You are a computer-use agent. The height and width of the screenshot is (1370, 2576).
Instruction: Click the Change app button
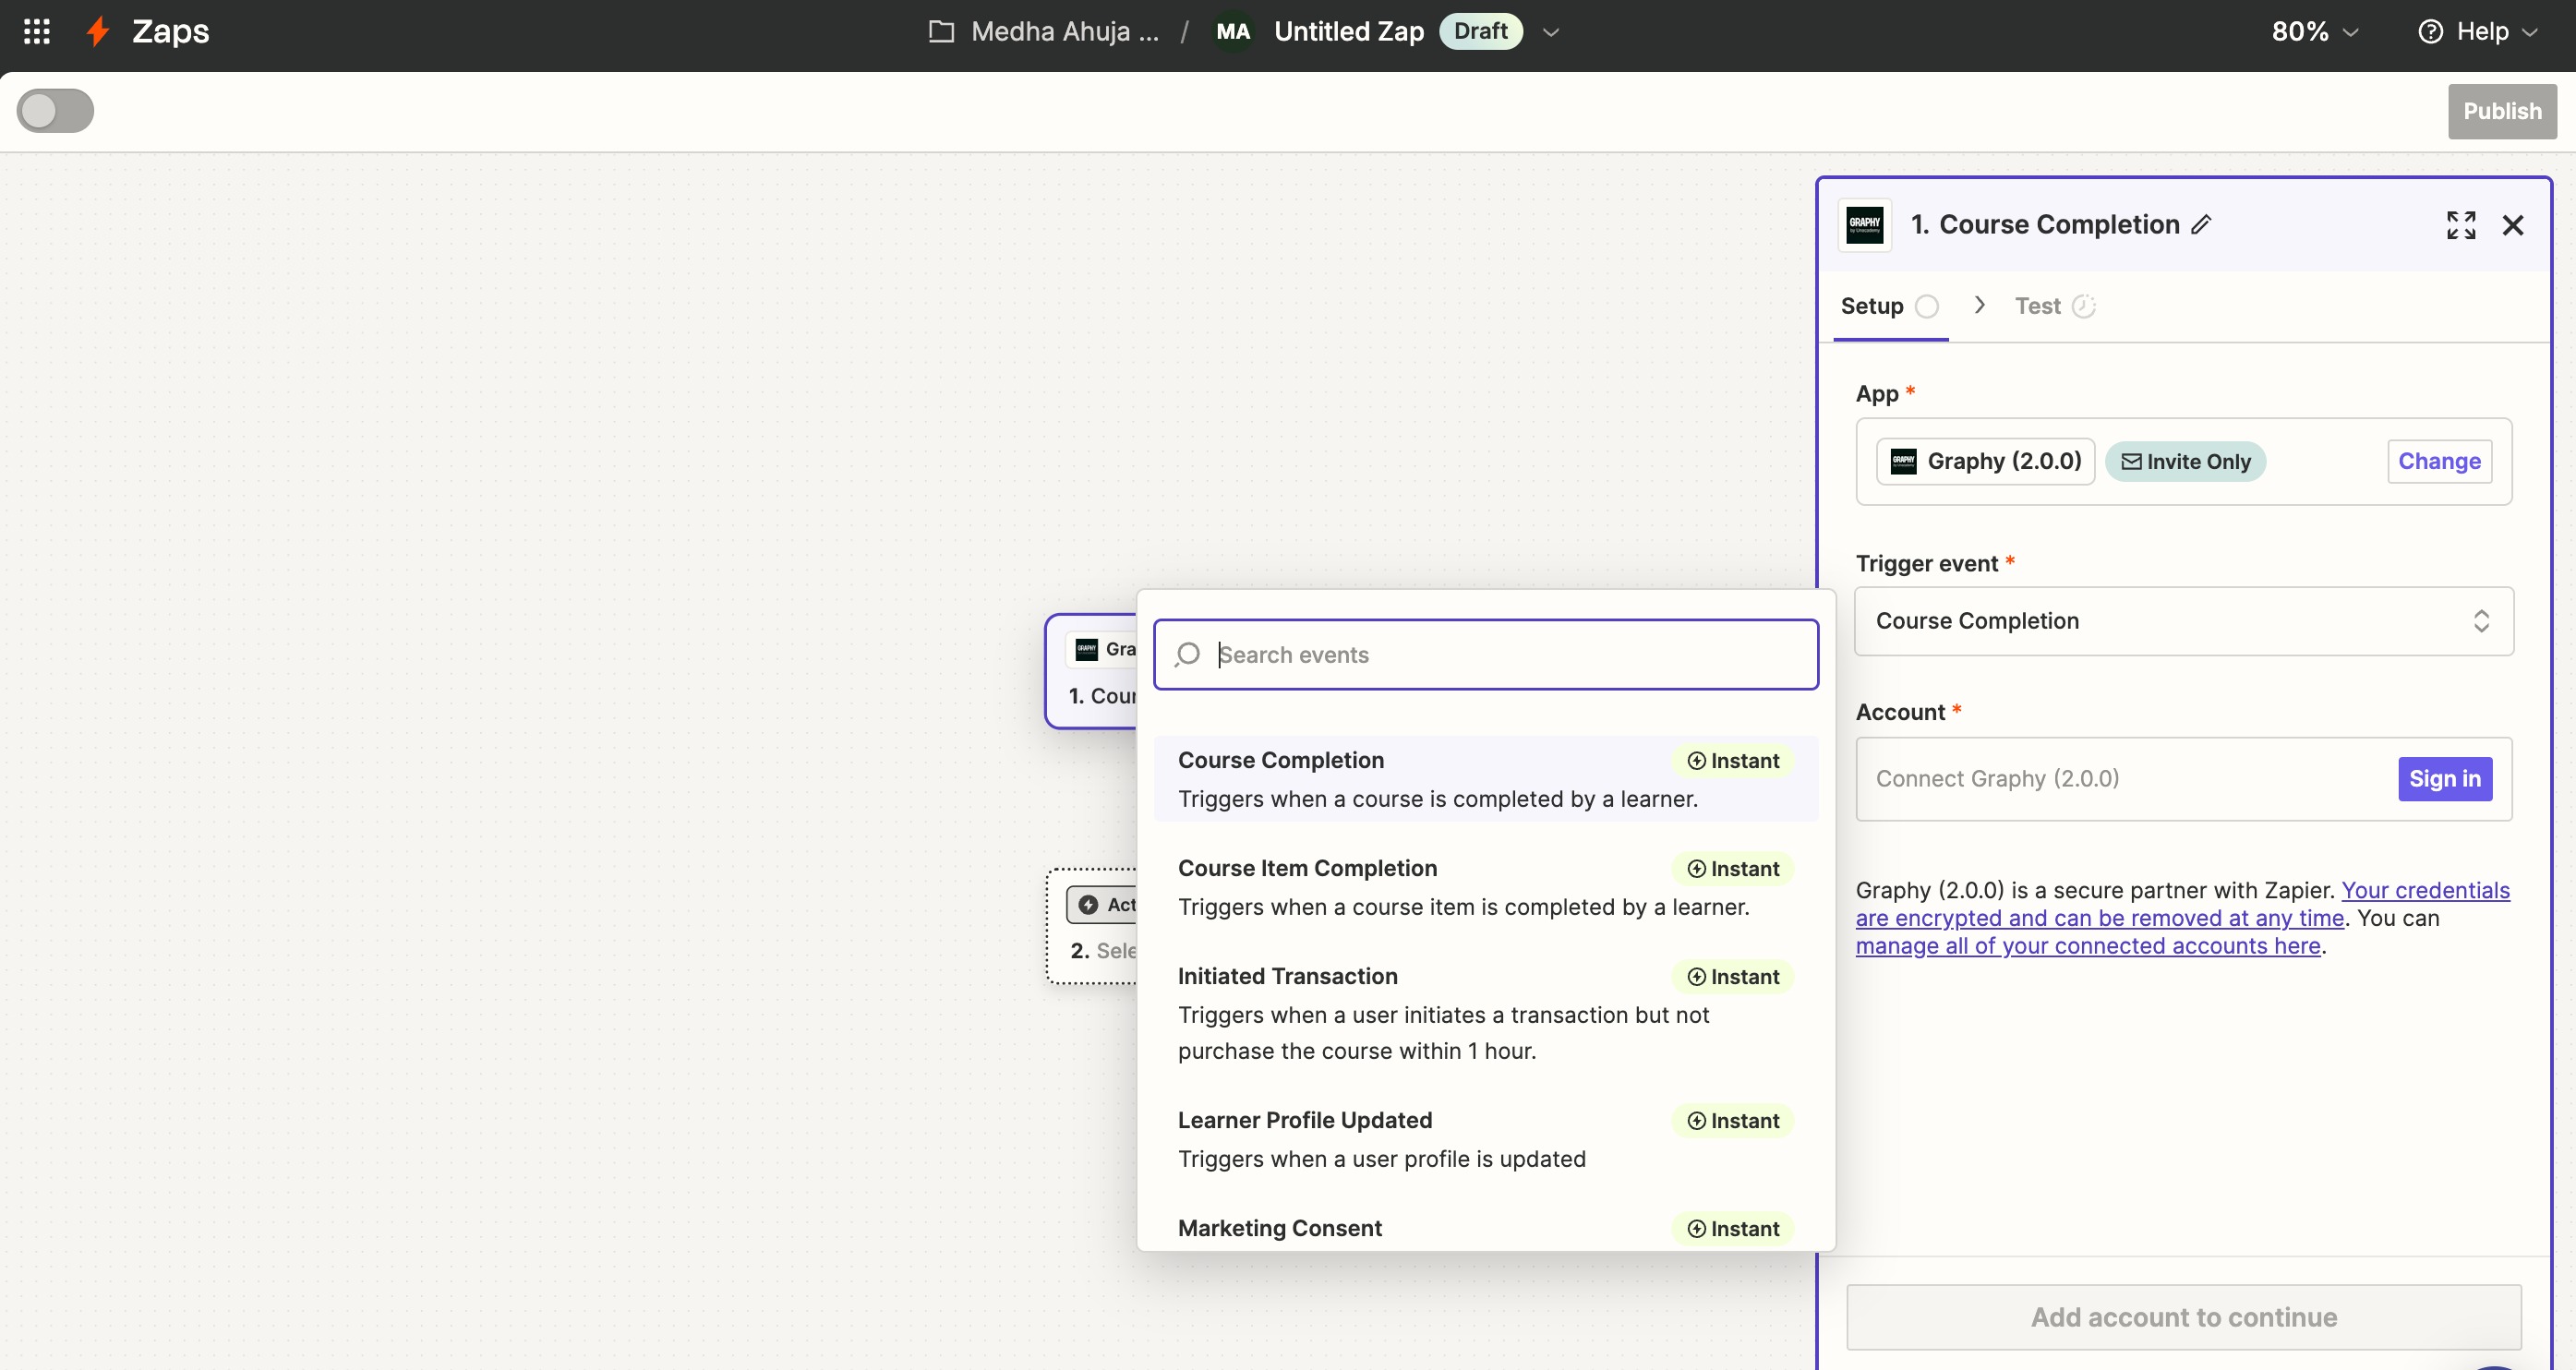(2439, 461)
